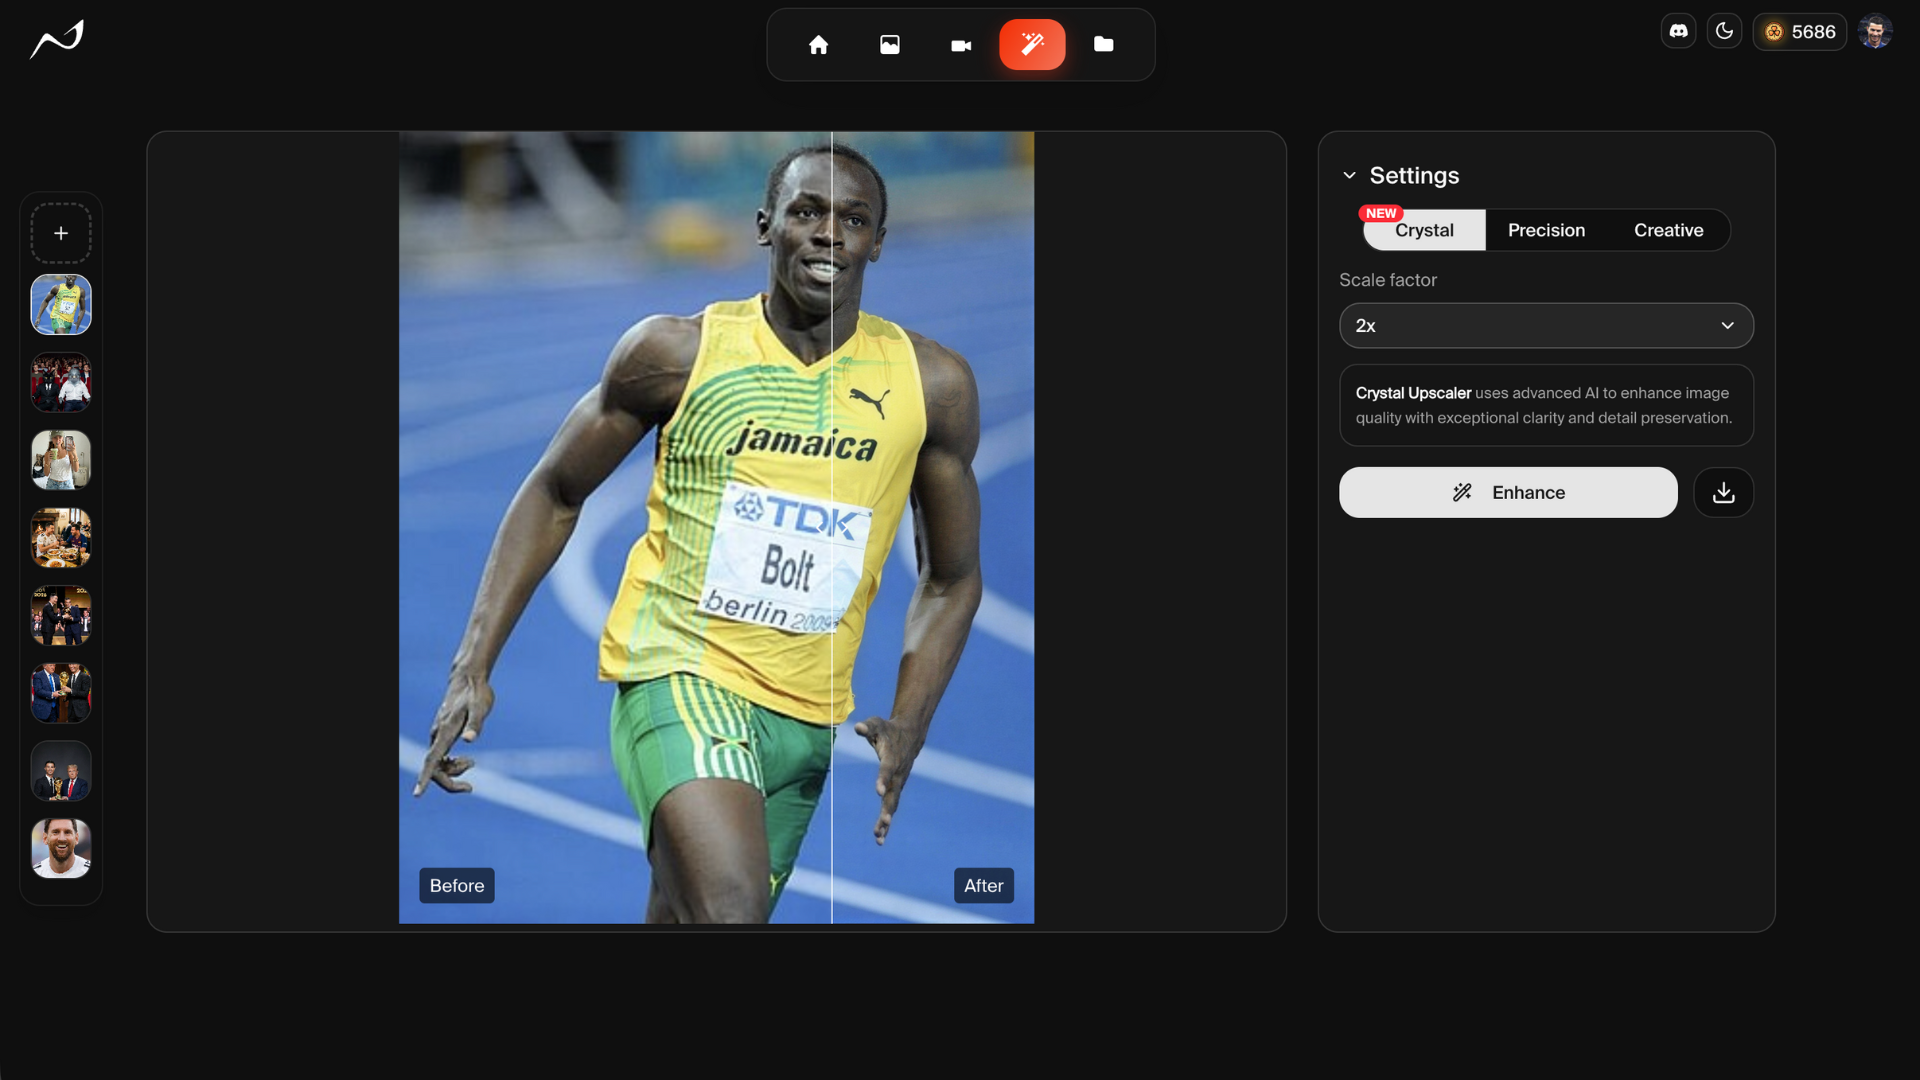Click the download result icon beside Enhance
Viewport: 1920px width, 1080px height.
pos(1723,492)
